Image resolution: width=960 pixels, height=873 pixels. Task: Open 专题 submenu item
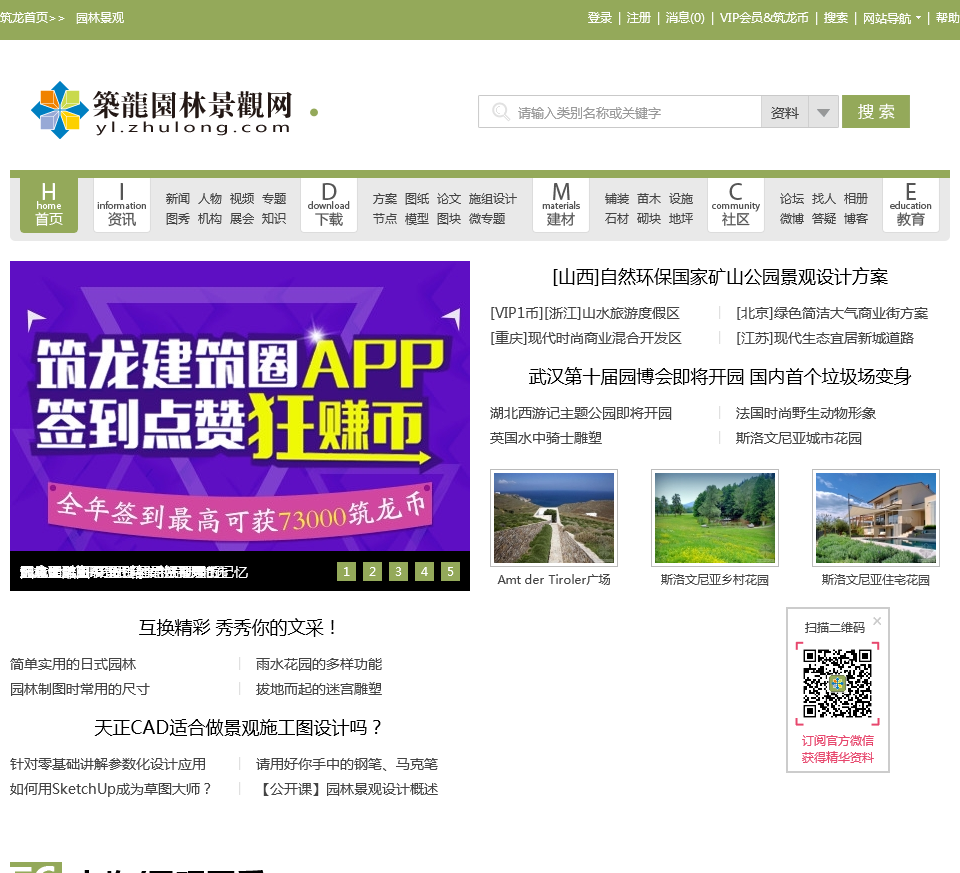[x=274, y=198]
